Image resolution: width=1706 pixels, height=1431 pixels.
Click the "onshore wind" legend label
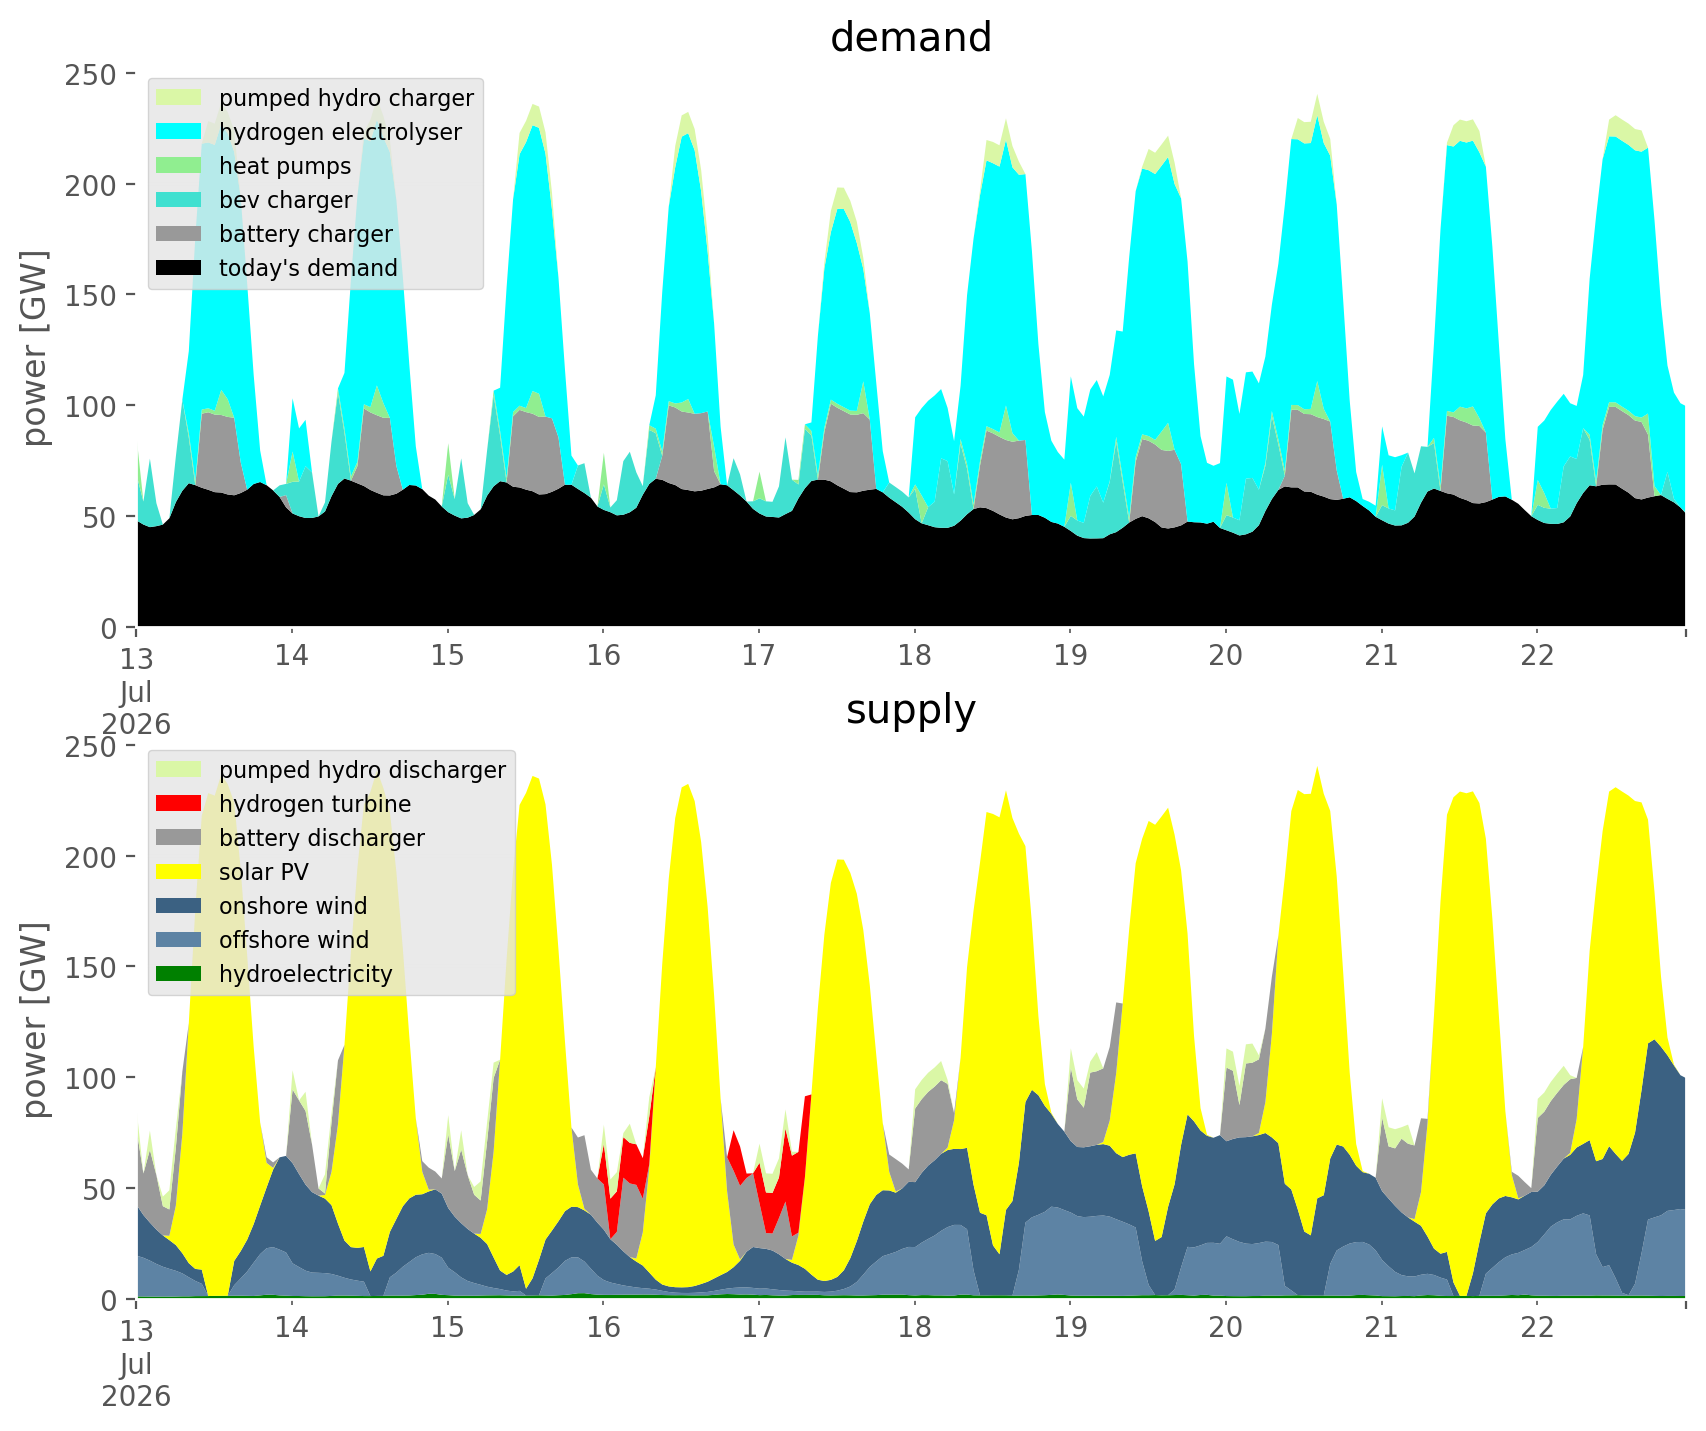[x=293, y=906]
